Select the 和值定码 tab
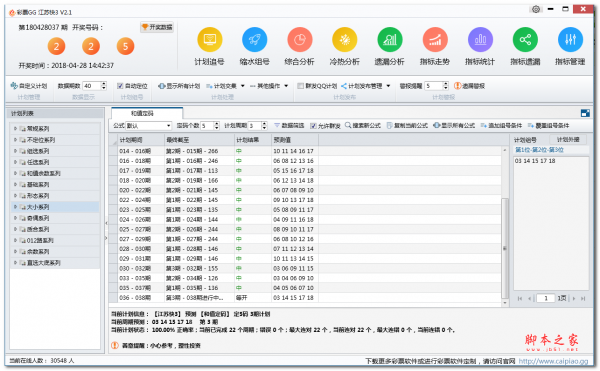The image size is (600, 371). (147, 113)
